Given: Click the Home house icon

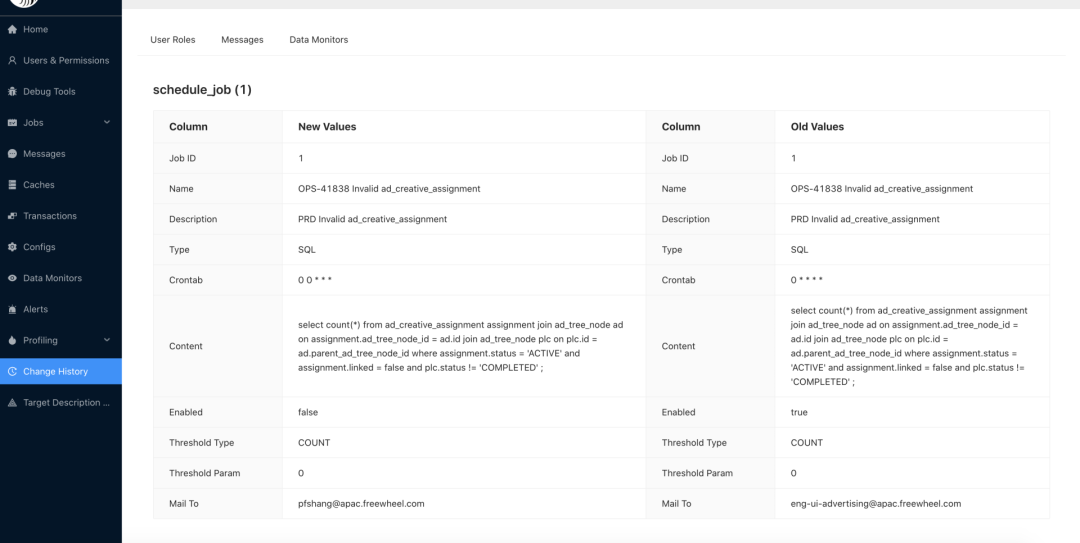Looking at the screenshot, I should [12, 30].
